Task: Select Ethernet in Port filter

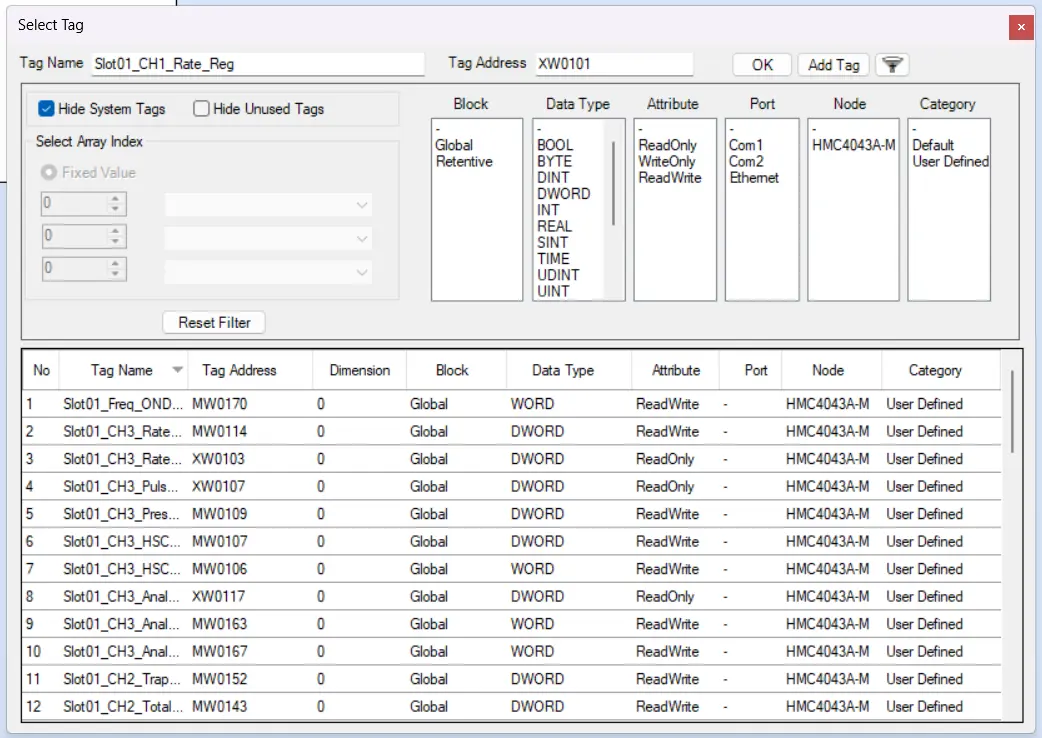Action: (754, 177)
